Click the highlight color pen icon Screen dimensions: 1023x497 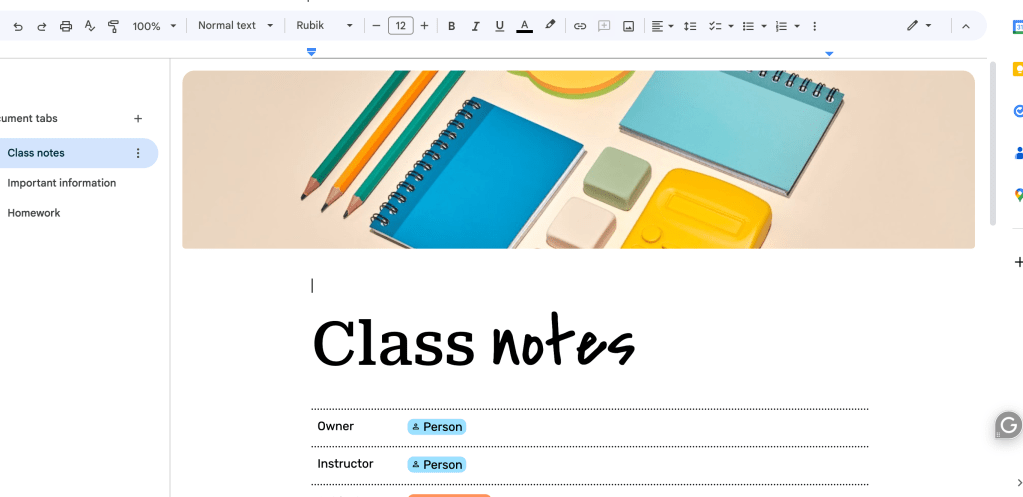549,26
